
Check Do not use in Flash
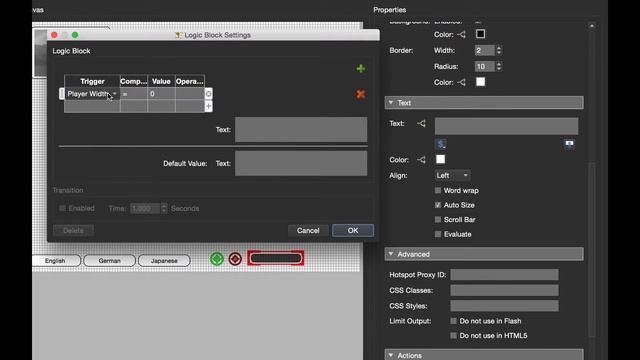tap(453, 321)
